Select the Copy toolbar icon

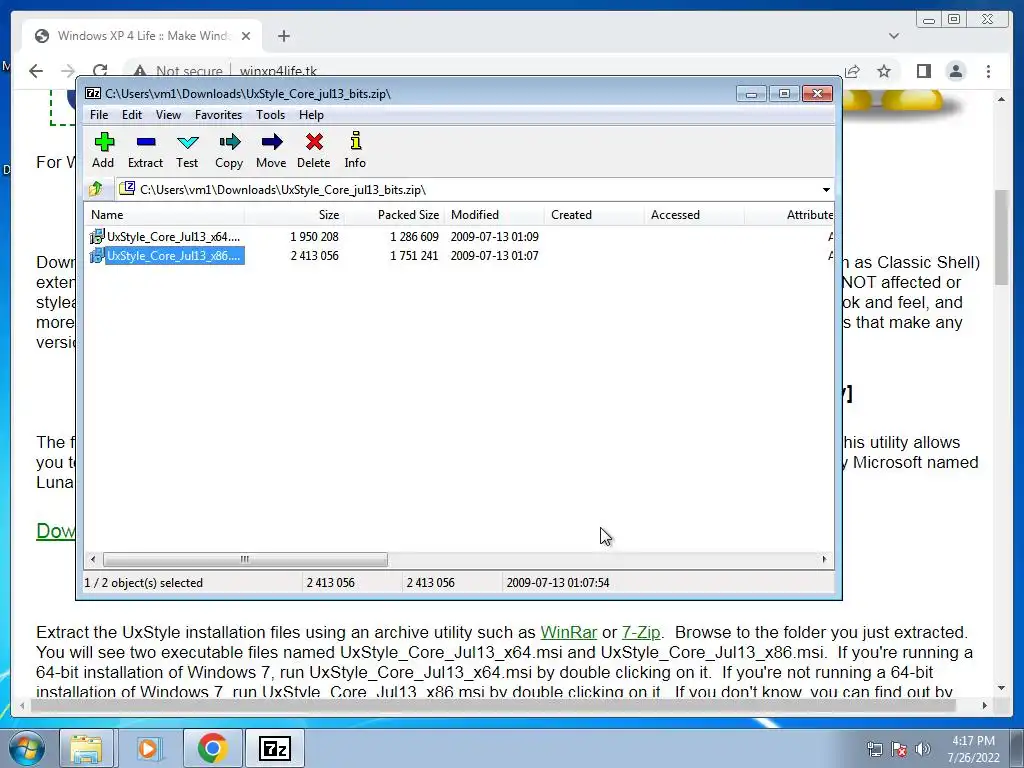coord(229,151)
